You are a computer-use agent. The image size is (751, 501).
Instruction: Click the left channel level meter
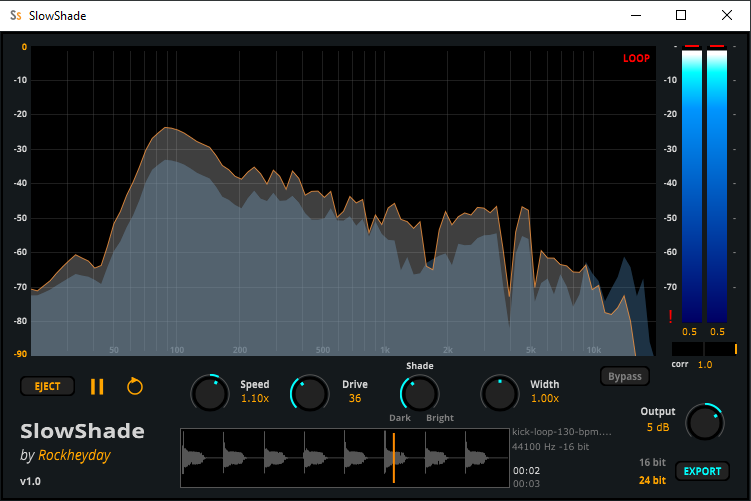691,185
